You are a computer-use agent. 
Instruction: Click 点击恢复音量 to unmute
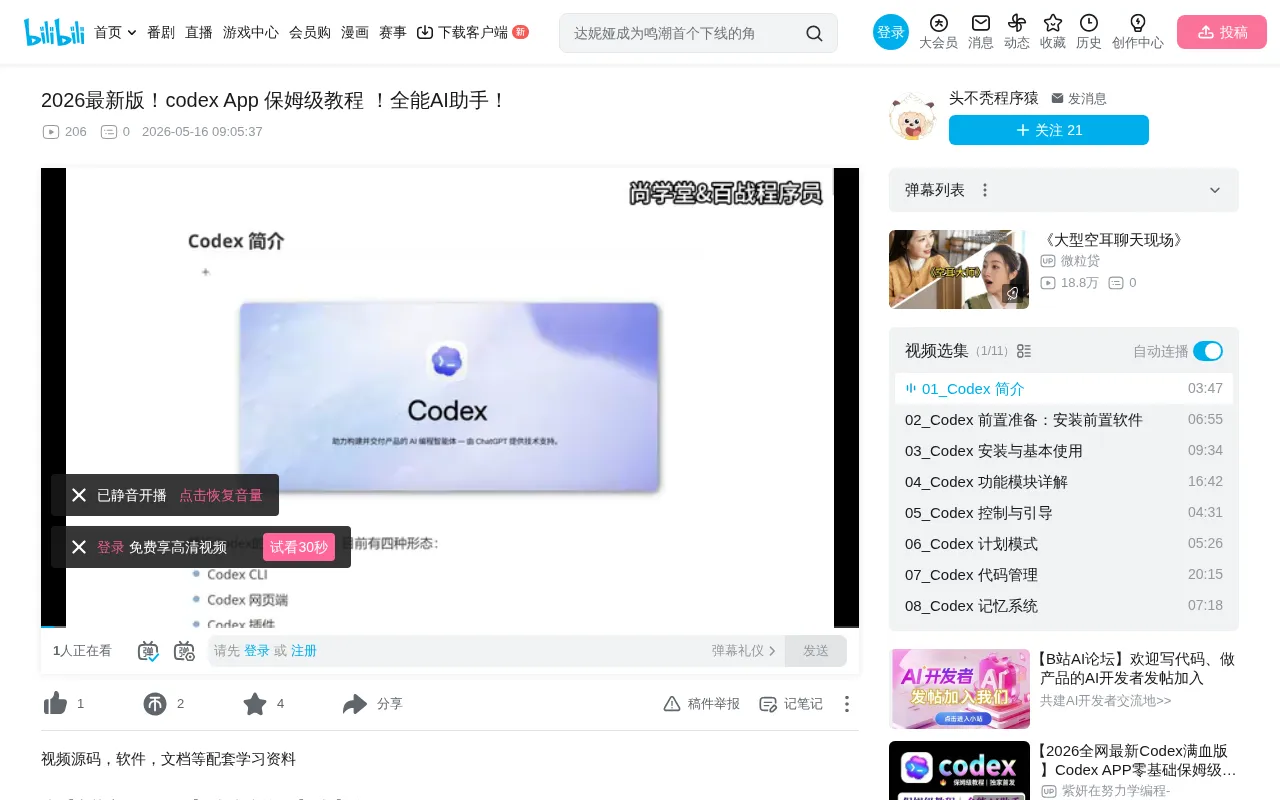pyautogui.click(x=221, y=495)
